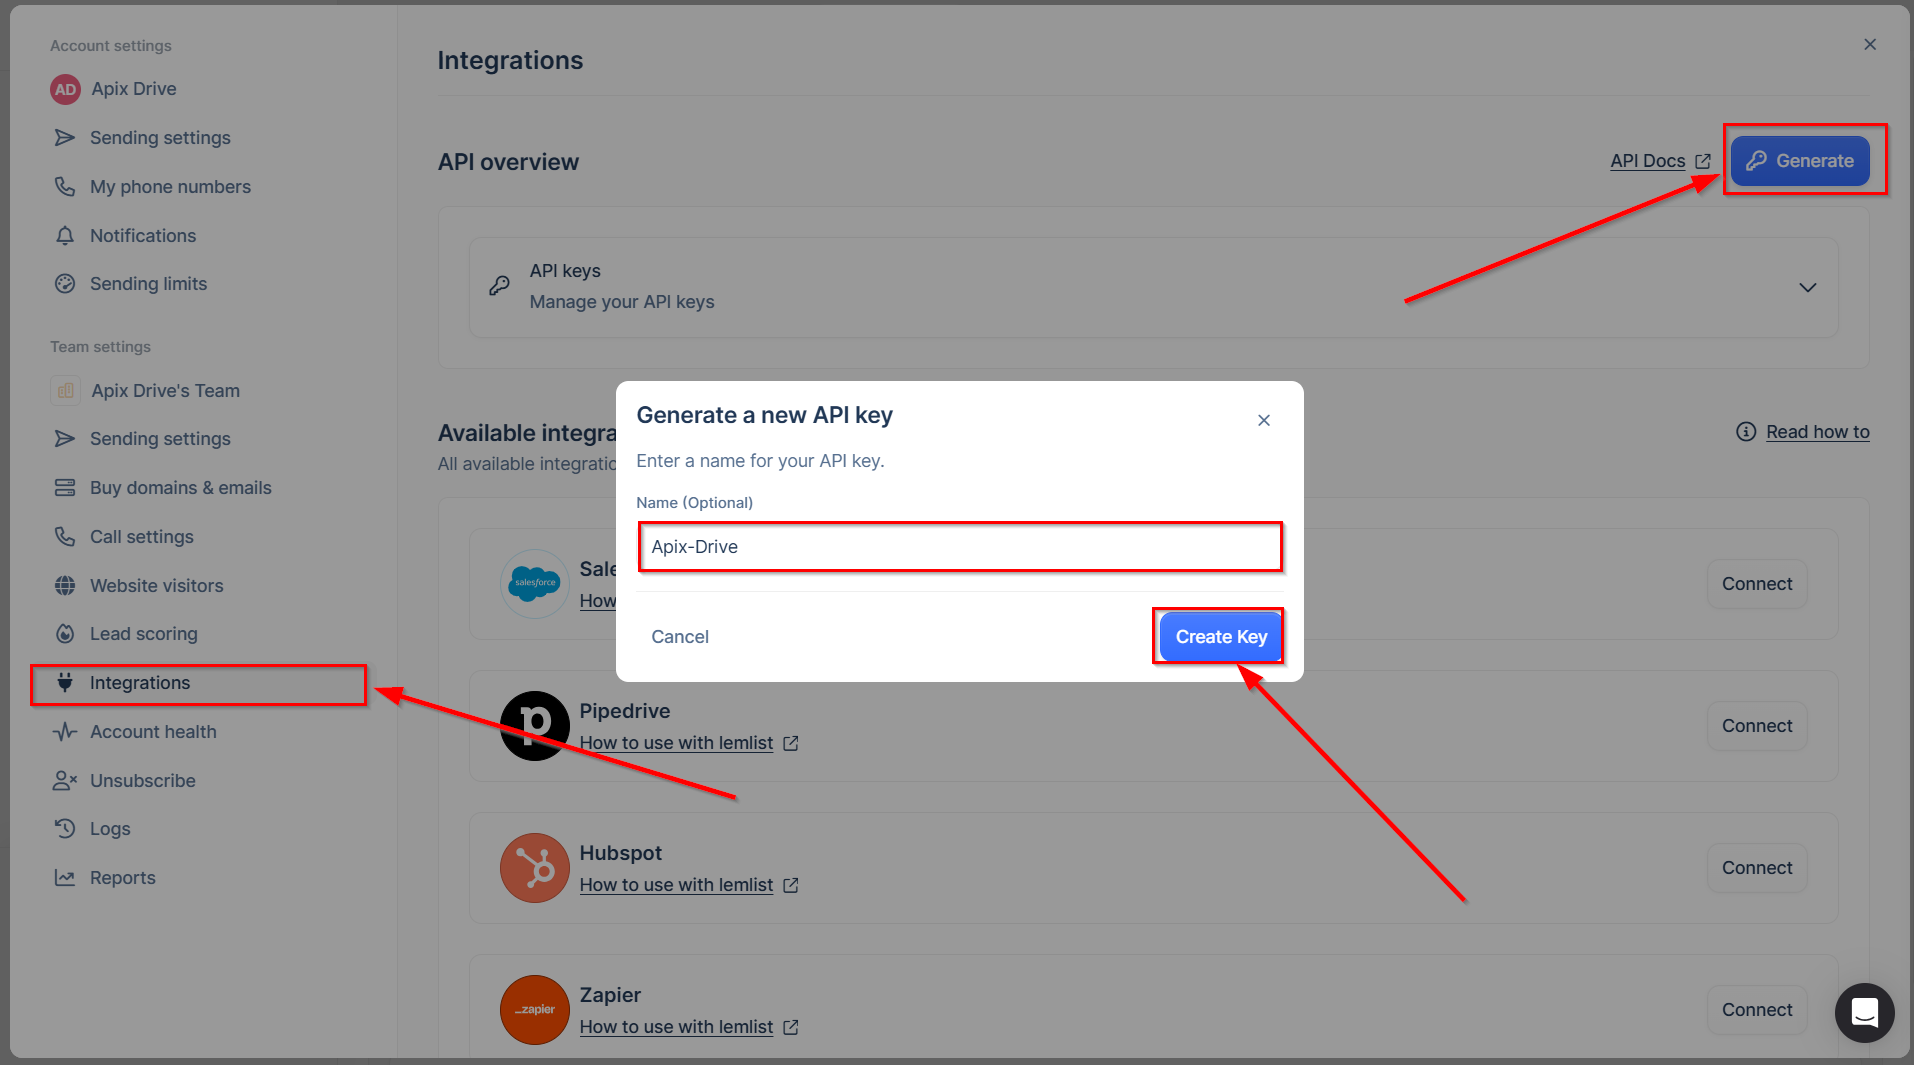The height and width of the screenshot is (1065, 1914).
Task: Click the Sending limits gauge icon
Action: pyautogui.click(x=65, y=283)
